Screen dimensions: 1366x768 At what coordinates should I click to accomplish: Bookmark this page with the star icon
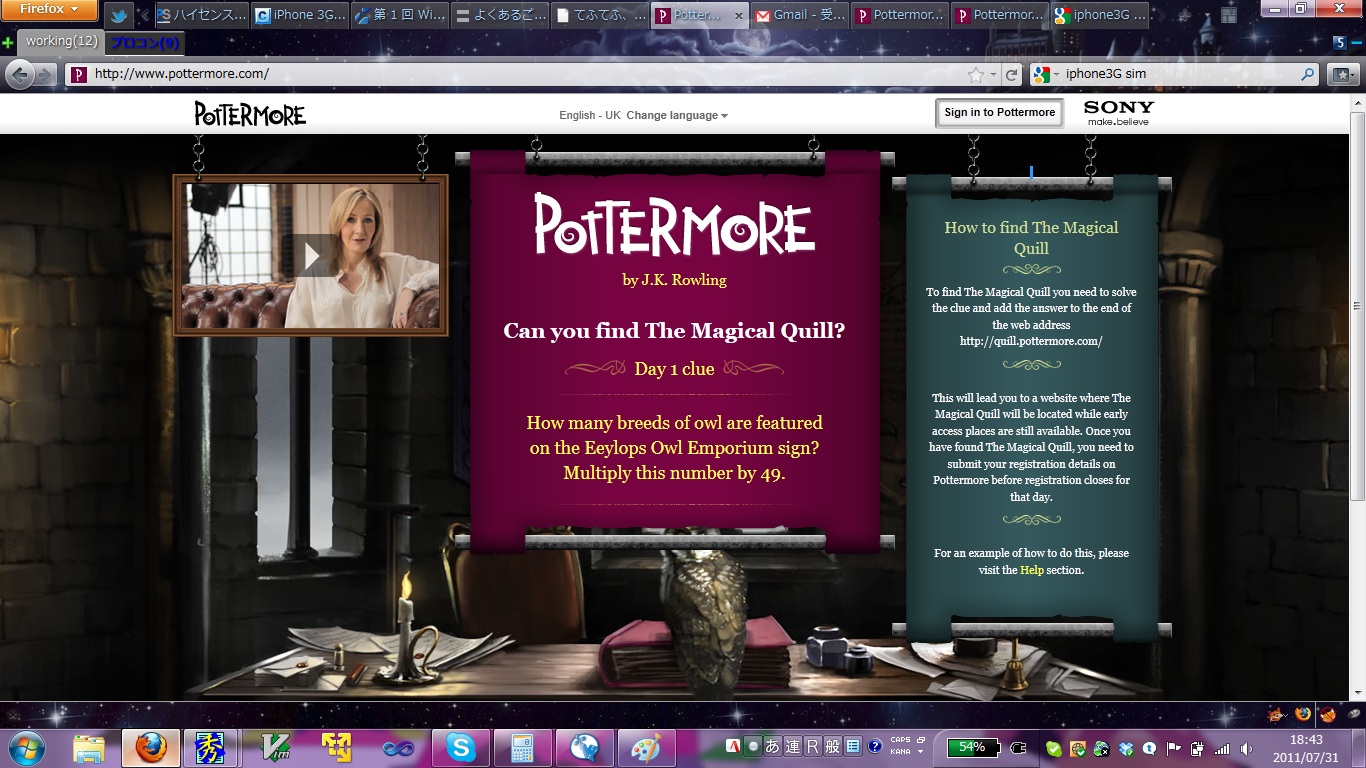(976, 74)
